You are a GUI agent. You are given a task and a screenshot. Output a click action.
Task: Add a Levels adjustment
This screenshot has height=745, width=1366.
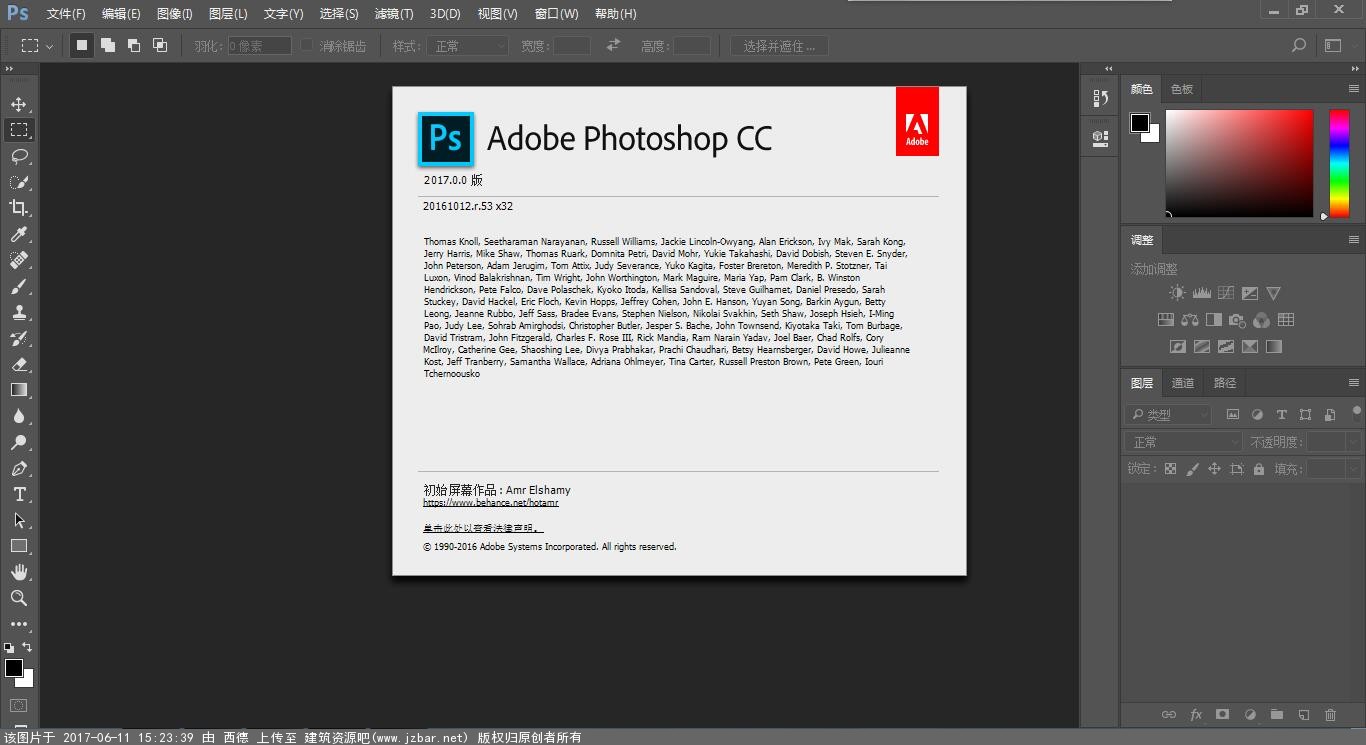(x=1201, y=293)
